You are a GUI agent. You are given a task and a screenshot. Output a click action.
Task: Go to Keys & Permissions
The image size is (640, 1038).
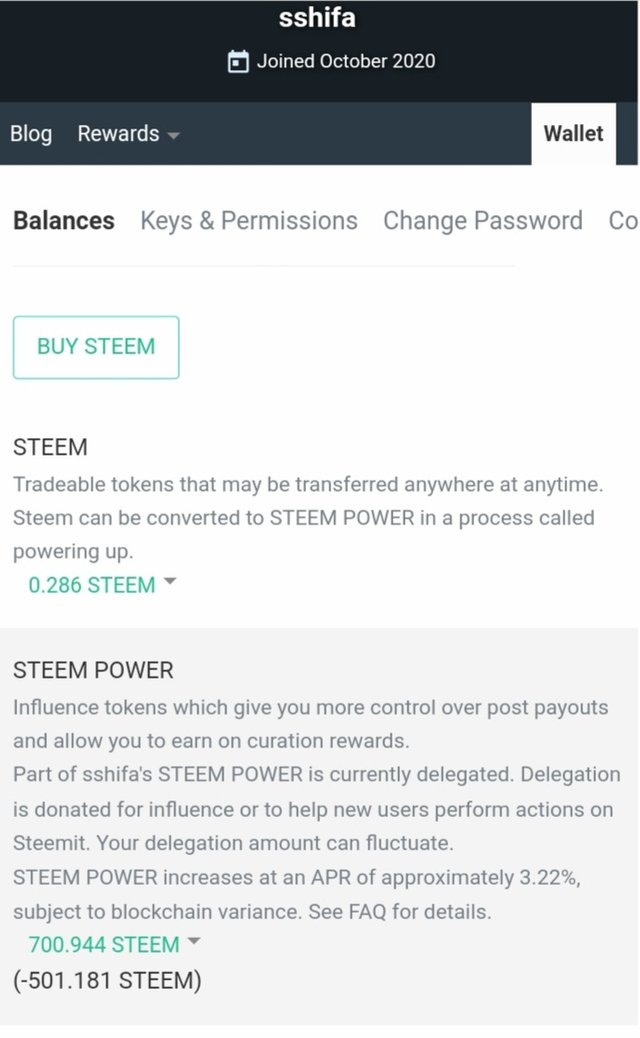[249, 221]
